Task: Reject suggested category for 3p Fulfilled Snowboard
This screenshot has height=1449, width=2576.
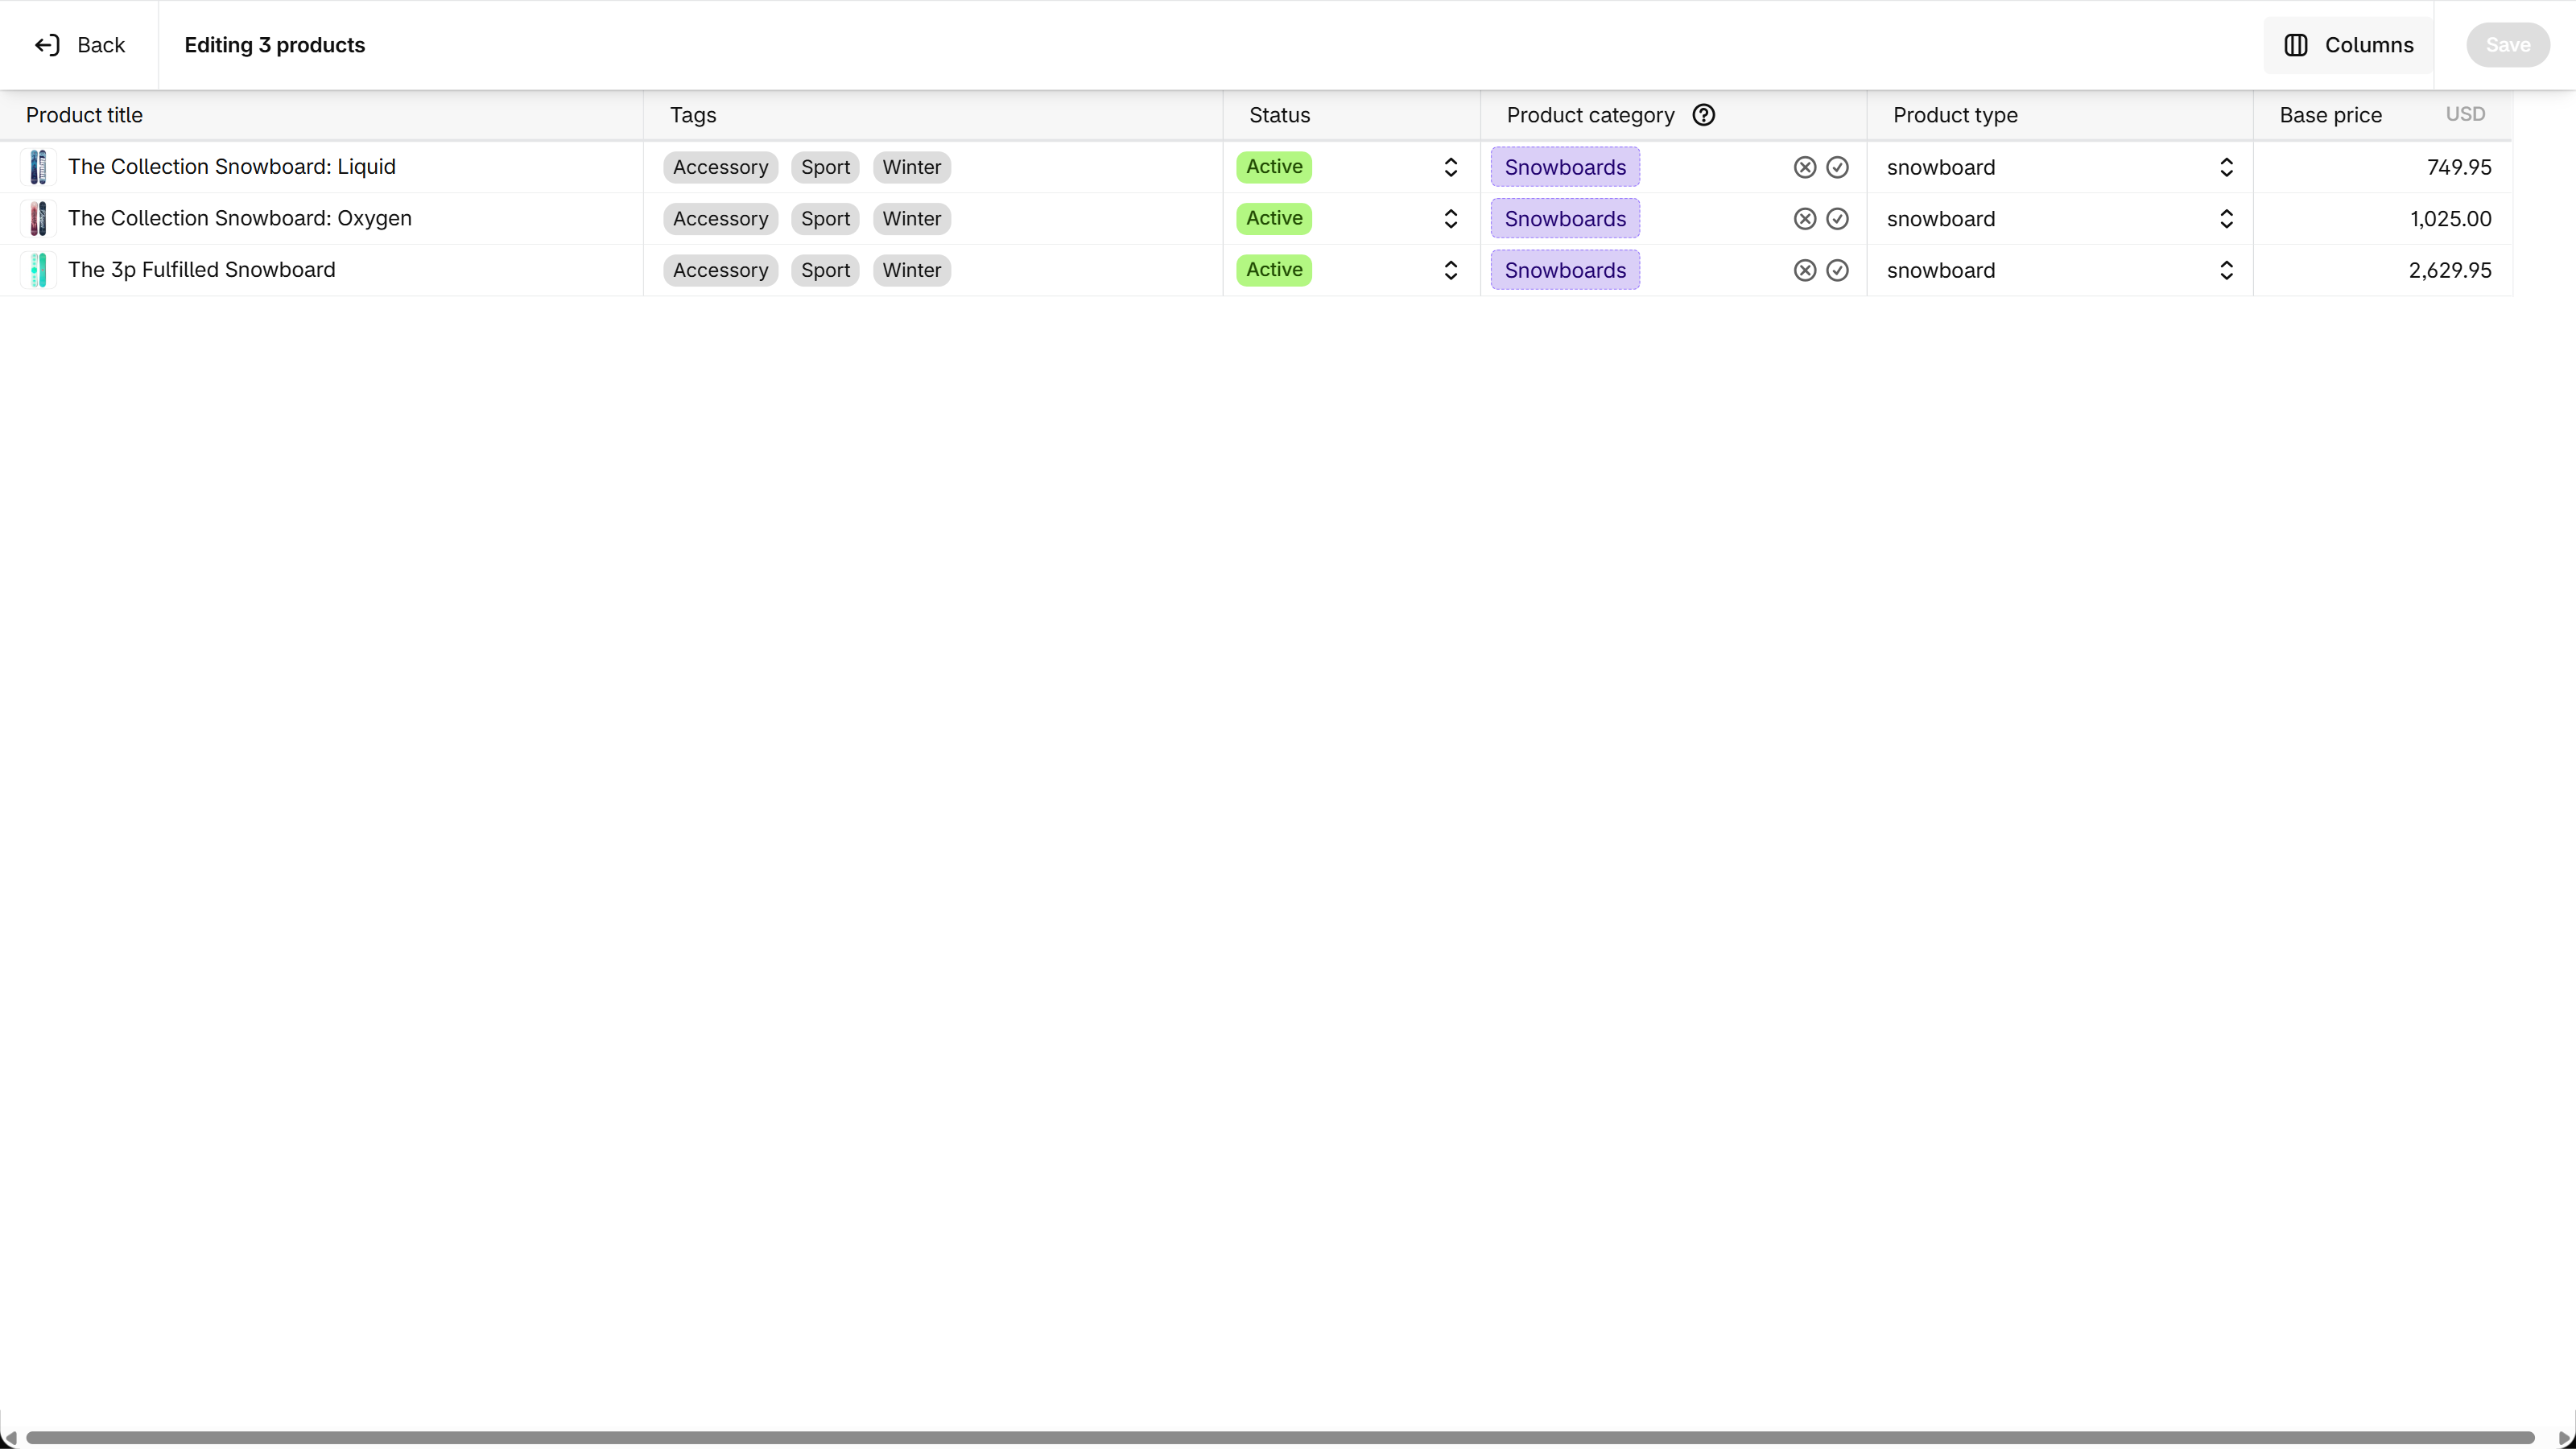Action: pos(1804,270)
